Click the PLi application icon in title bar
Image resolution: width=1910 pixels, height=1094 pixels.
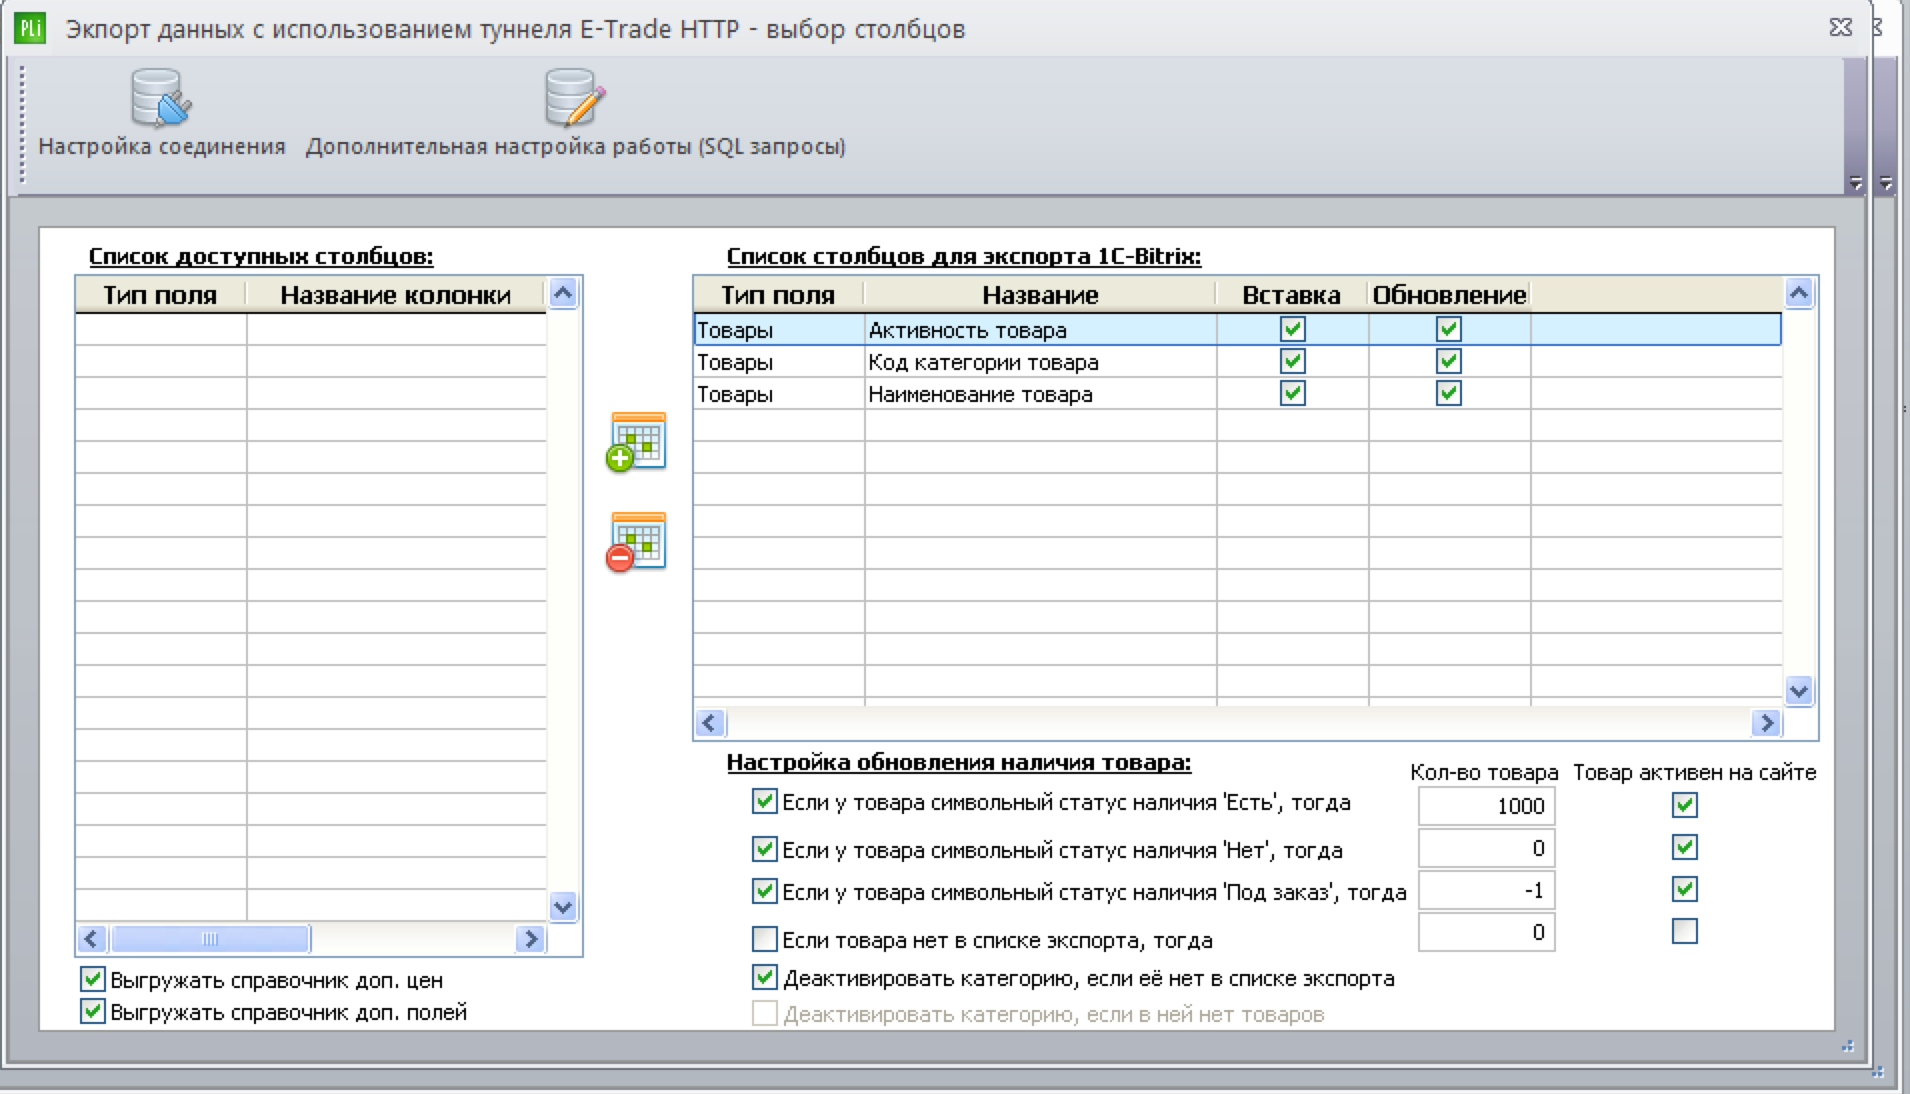pos(30,28)
